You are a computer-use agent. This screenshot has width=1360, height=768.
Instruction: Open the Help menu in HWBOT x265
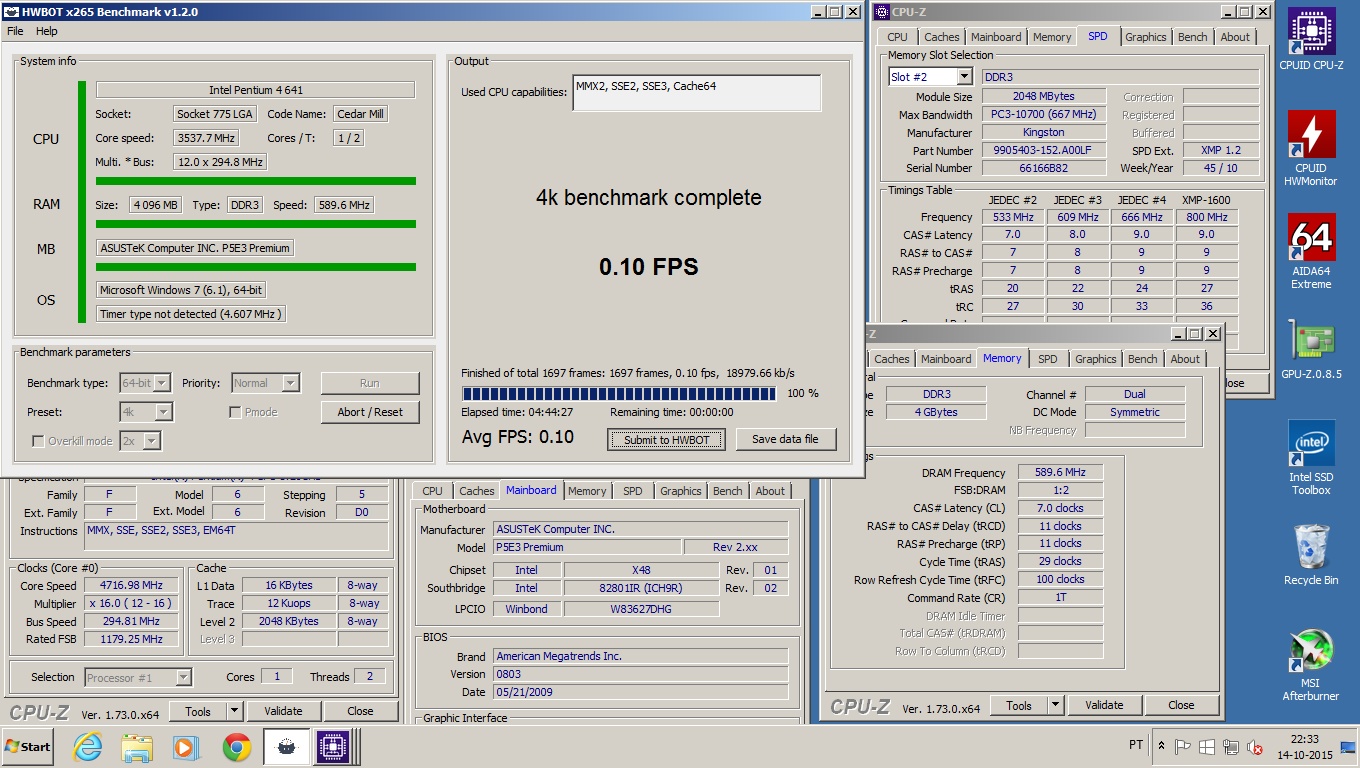point(47,31)
